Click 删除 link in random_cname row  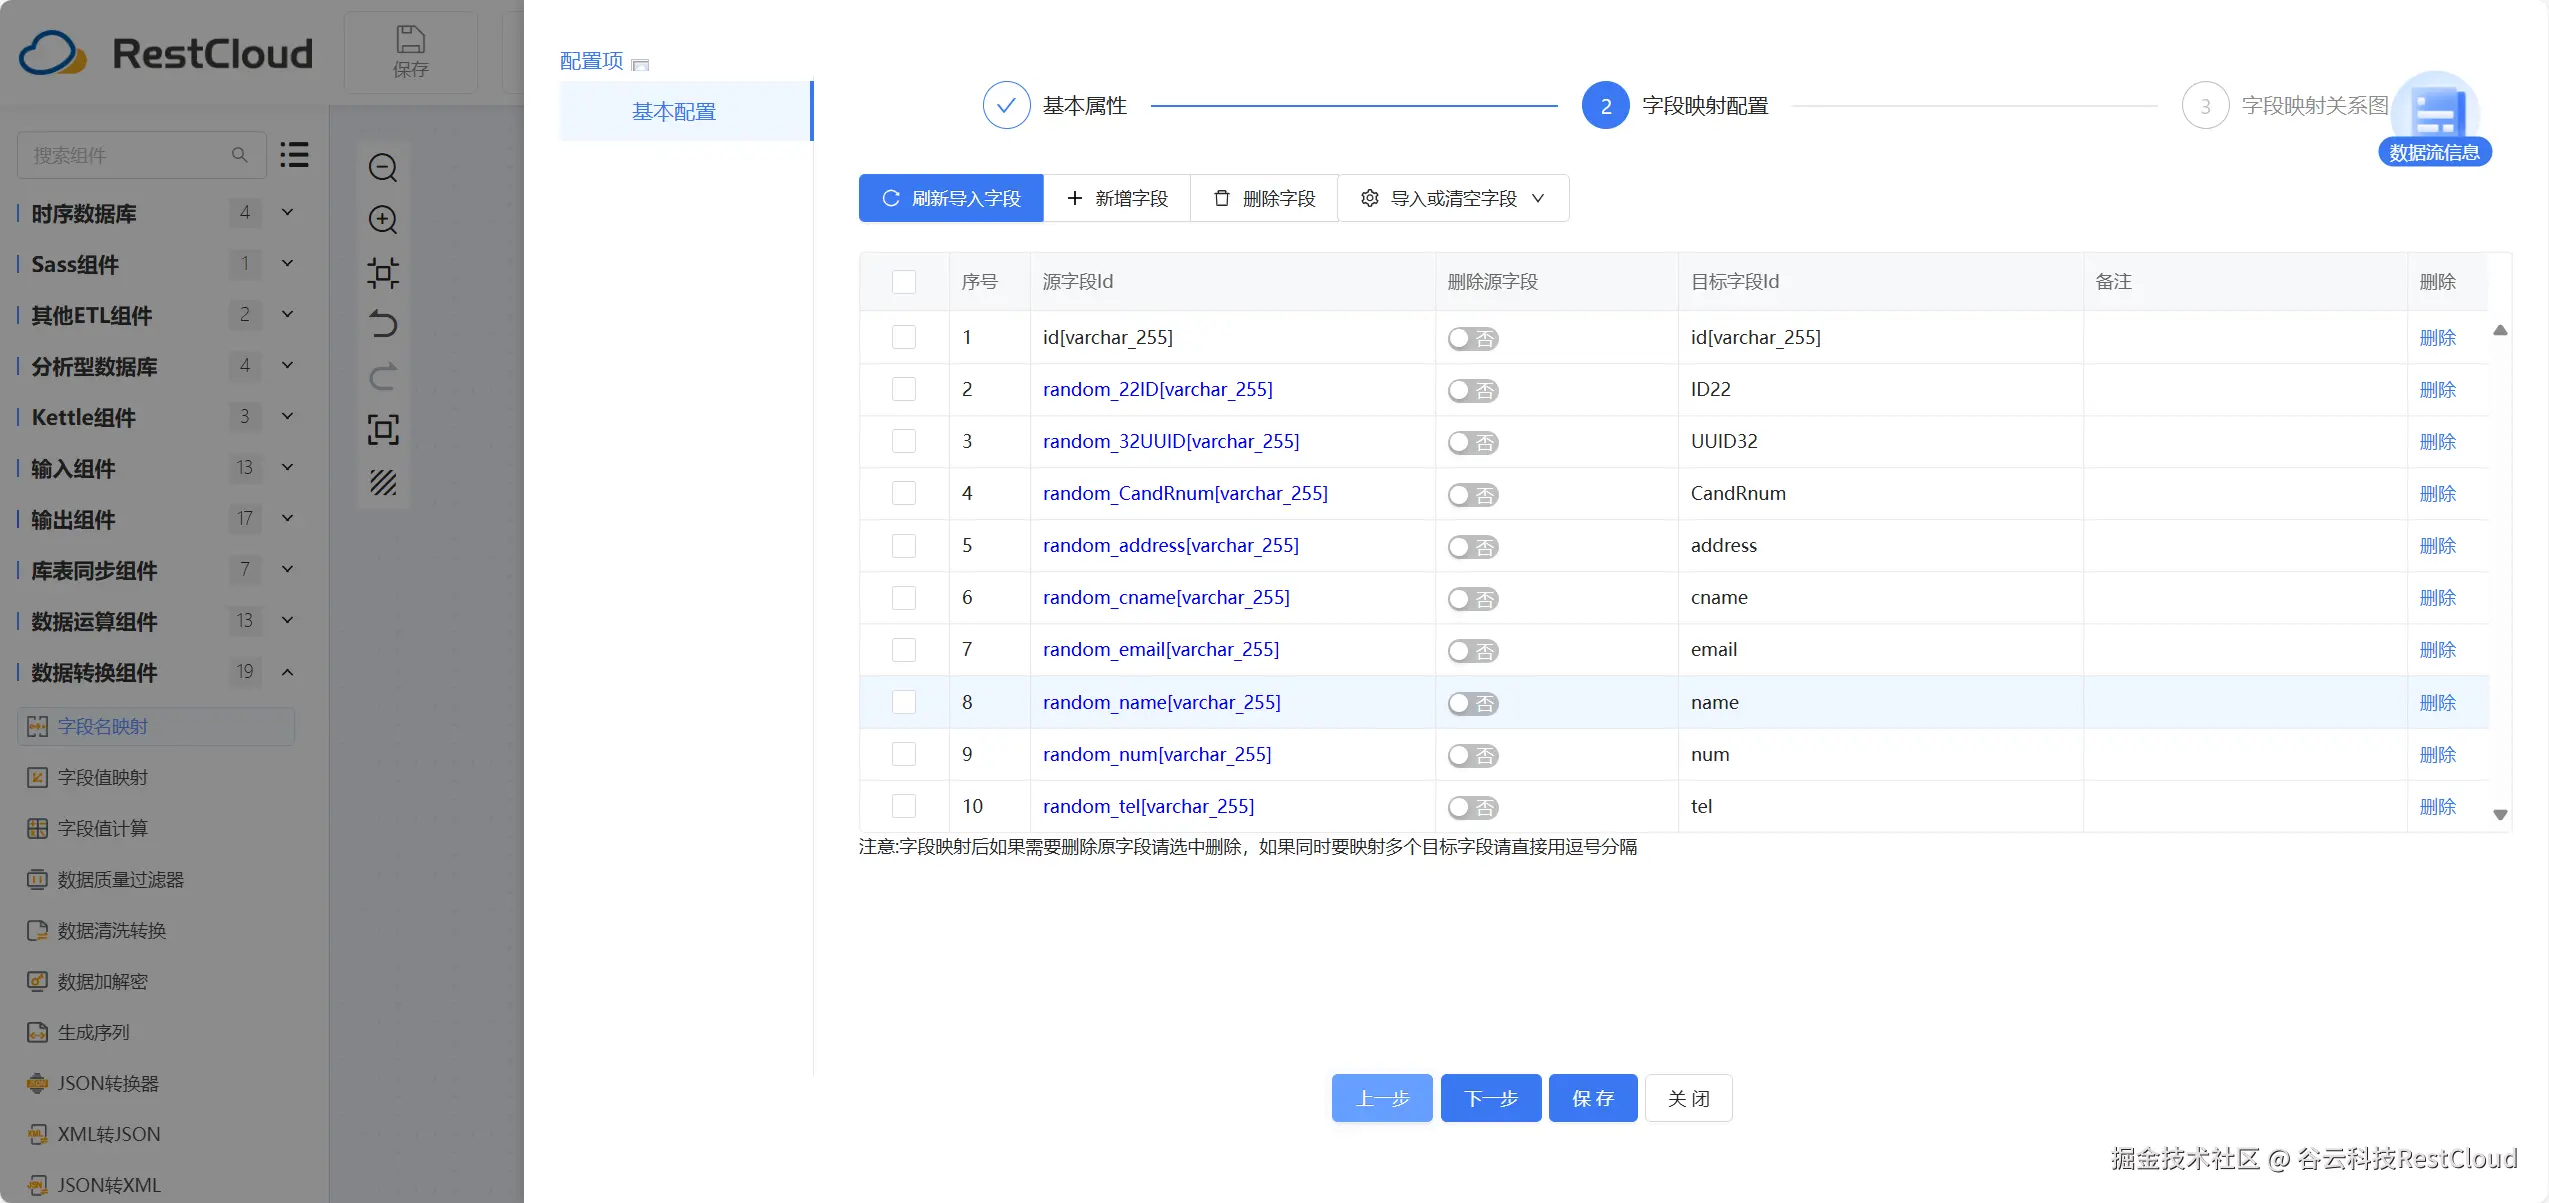[2438, 598]
